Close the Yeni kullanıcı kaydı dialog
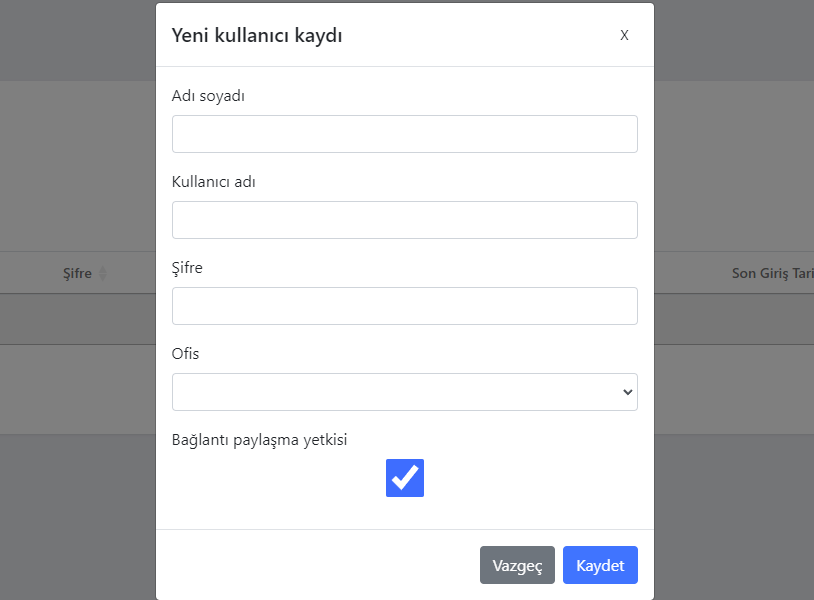The image size is (814, 600). [624, 35]
